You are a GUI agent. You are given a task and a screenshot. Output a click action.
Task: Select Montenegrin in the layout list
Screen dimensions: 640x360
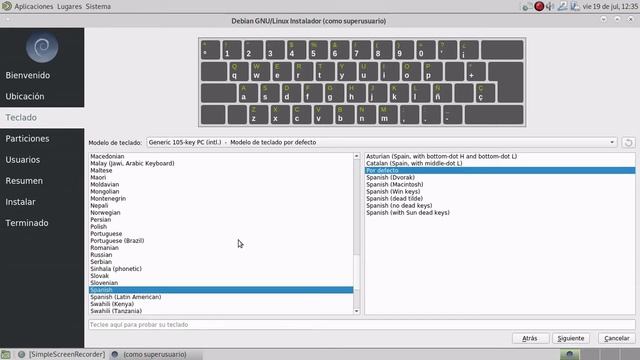point(221,198)
